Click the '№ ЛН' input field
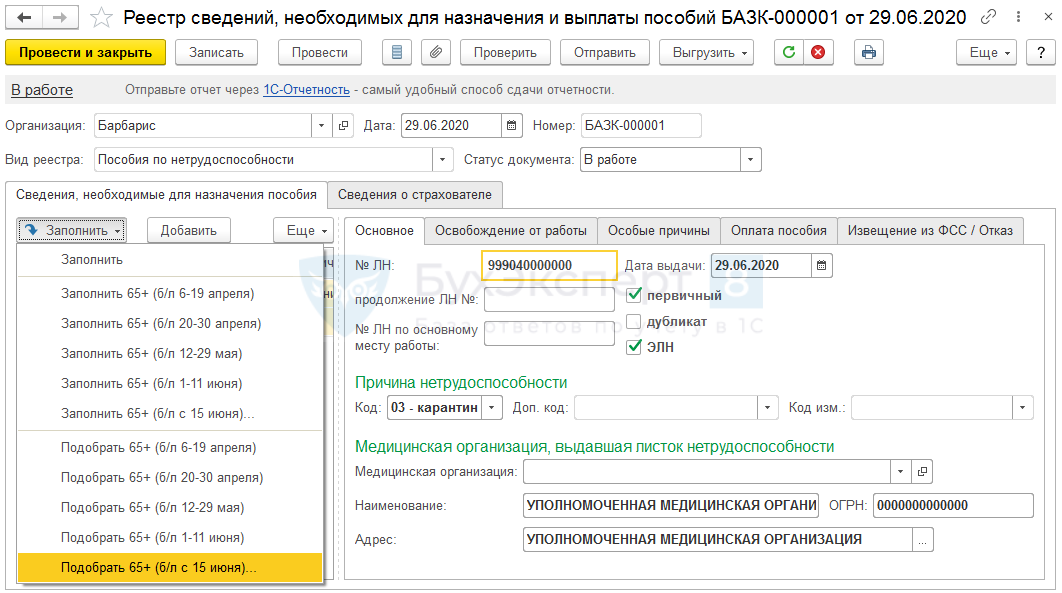 click(549, 265)
